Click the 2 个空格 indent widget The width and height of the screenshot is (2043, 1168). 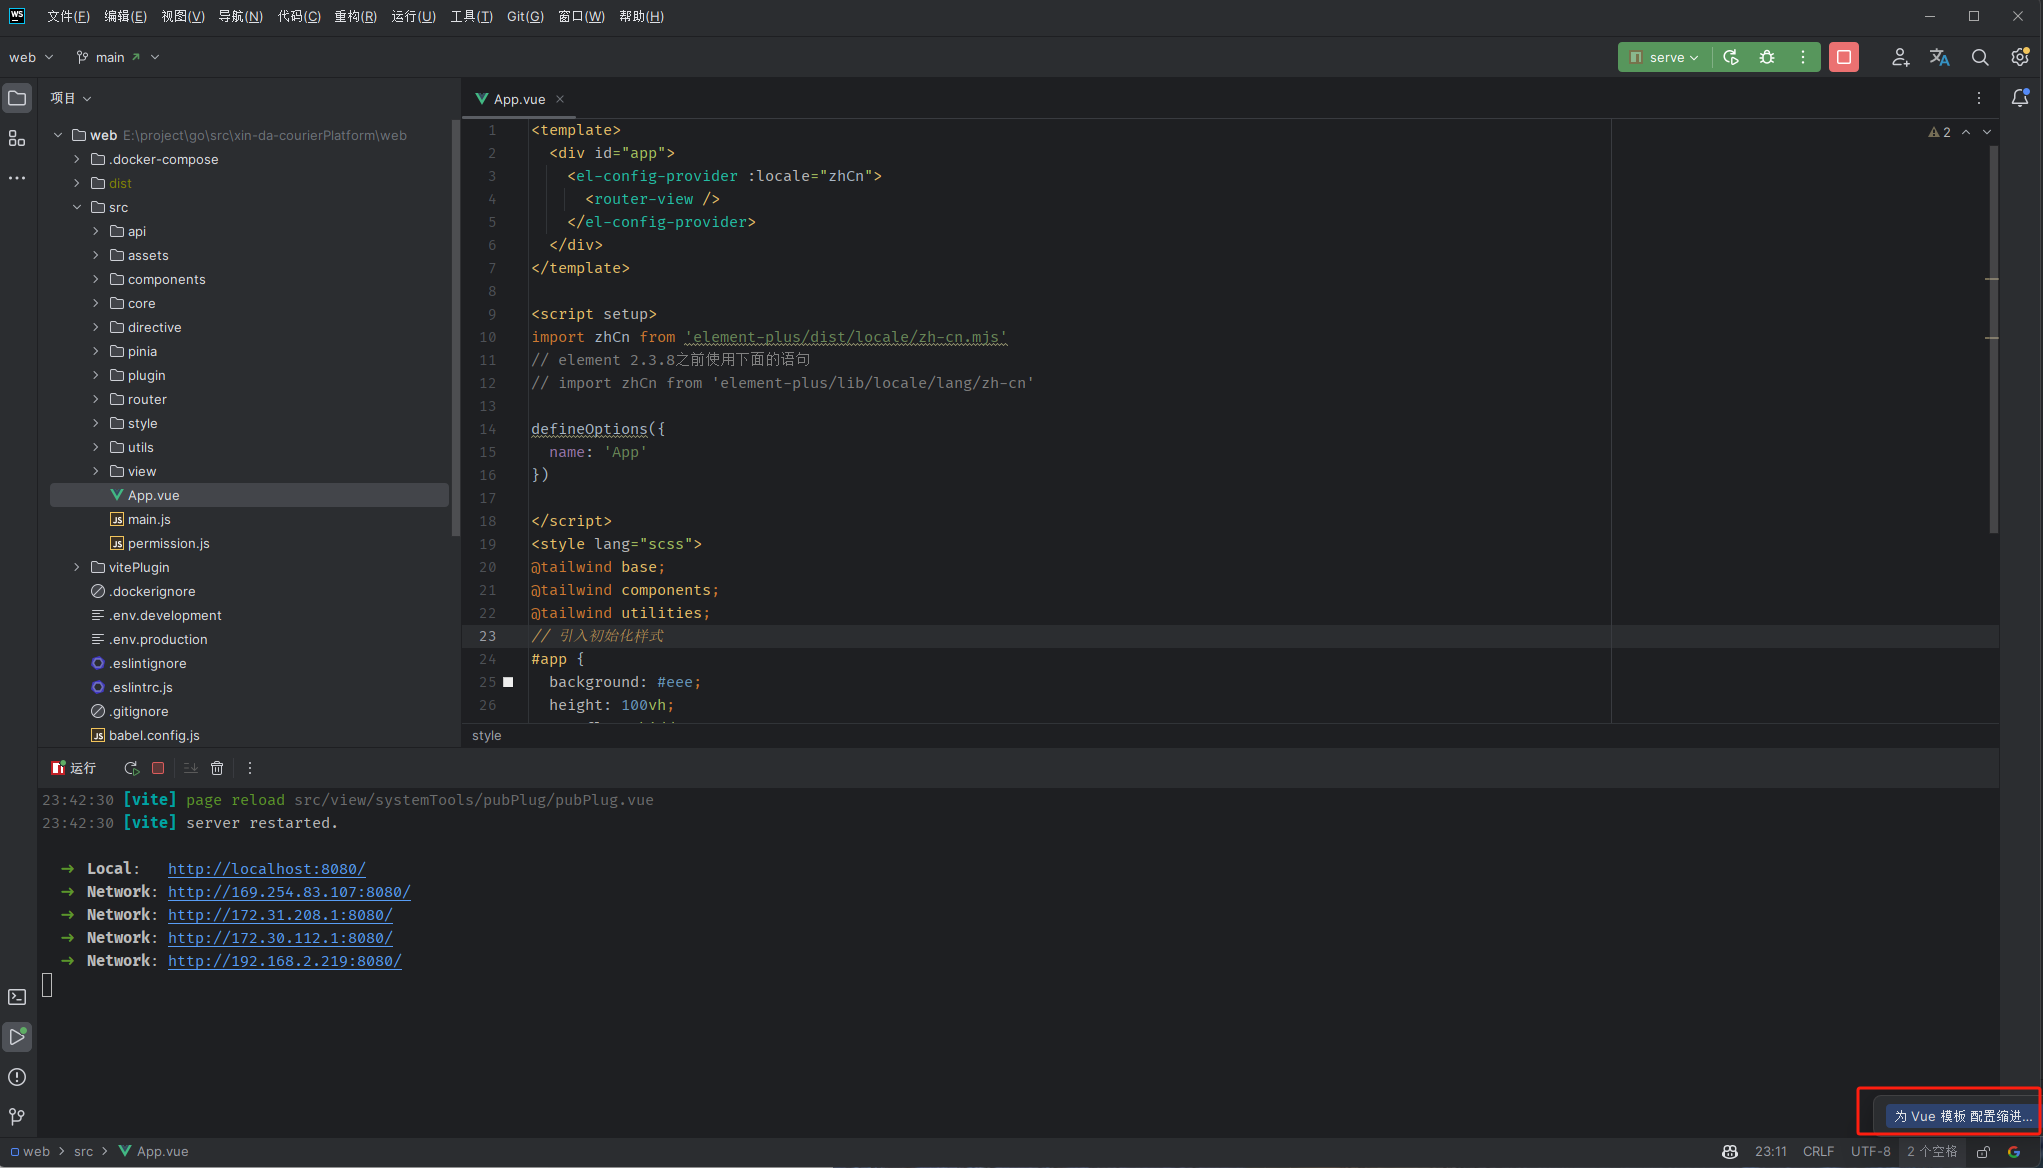pyautogui.click(x=1932, y=1152)
